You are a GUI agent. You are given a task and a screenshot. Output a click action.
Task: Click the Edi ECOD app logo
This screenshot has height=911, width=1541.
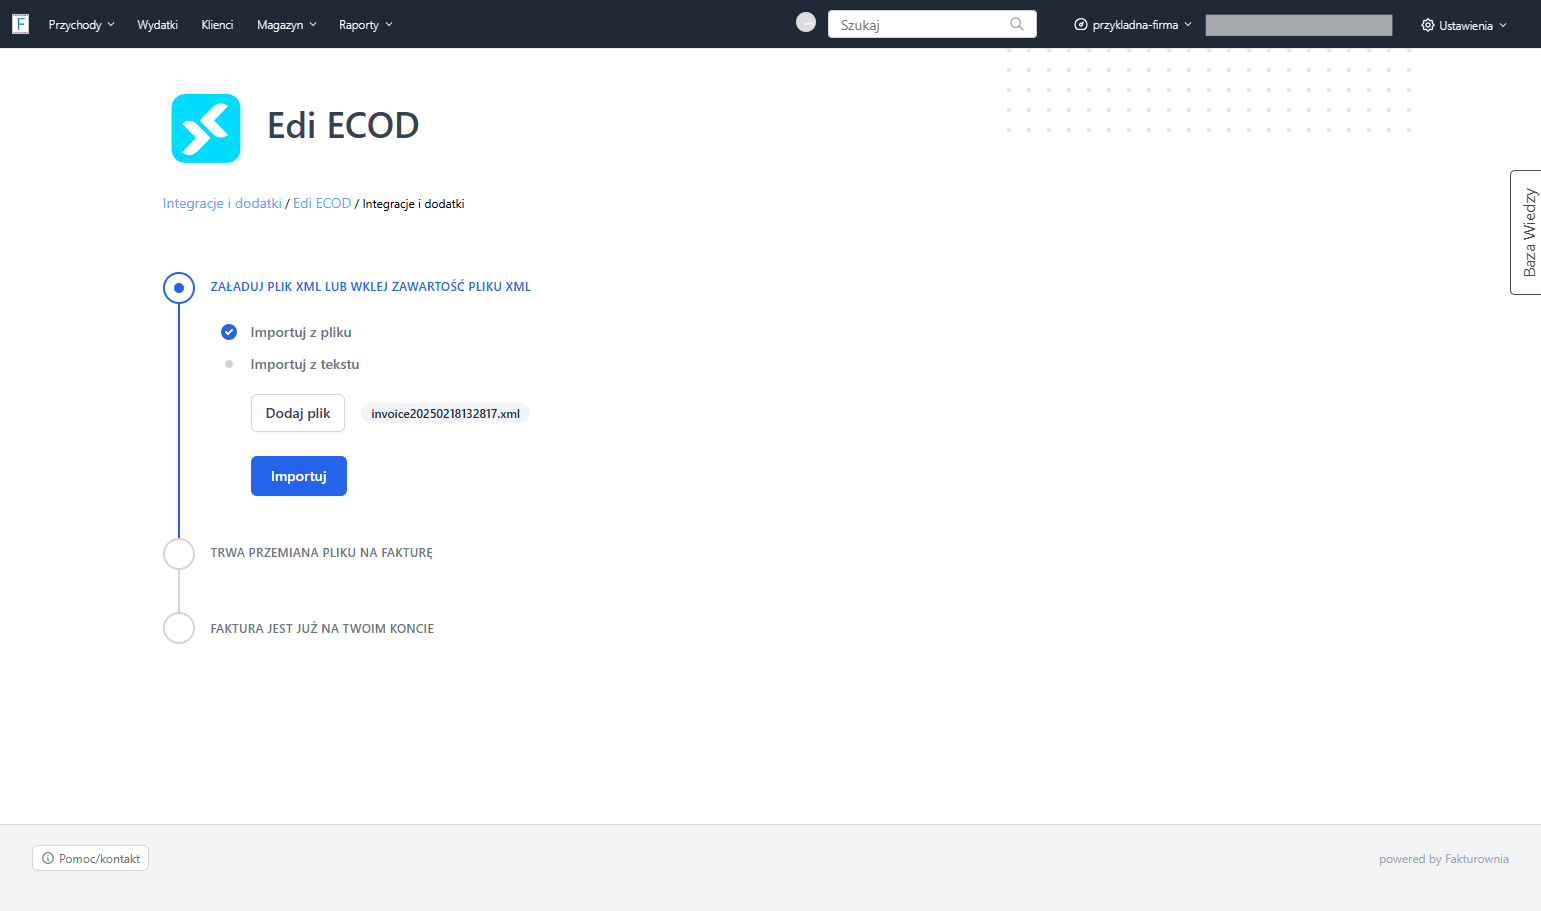coord(206,128)
